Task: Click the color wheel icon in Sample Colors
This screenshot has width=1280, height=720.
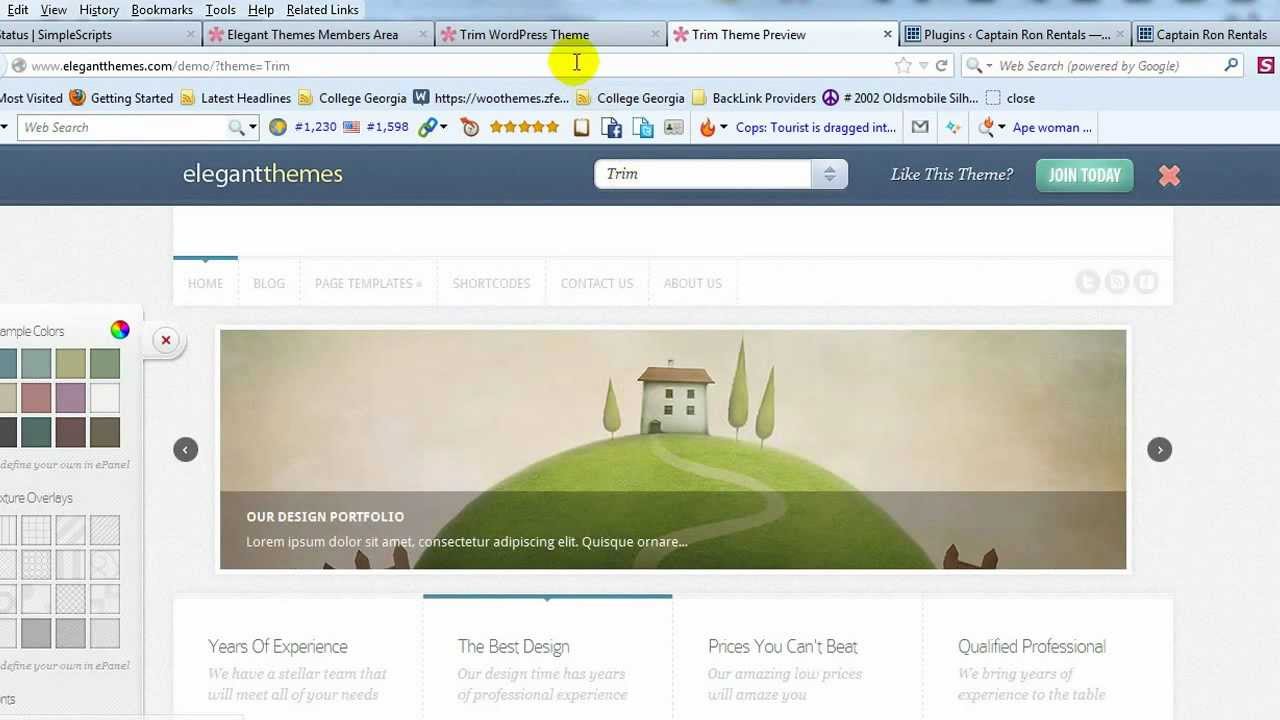Action: (x=120, y=331)
